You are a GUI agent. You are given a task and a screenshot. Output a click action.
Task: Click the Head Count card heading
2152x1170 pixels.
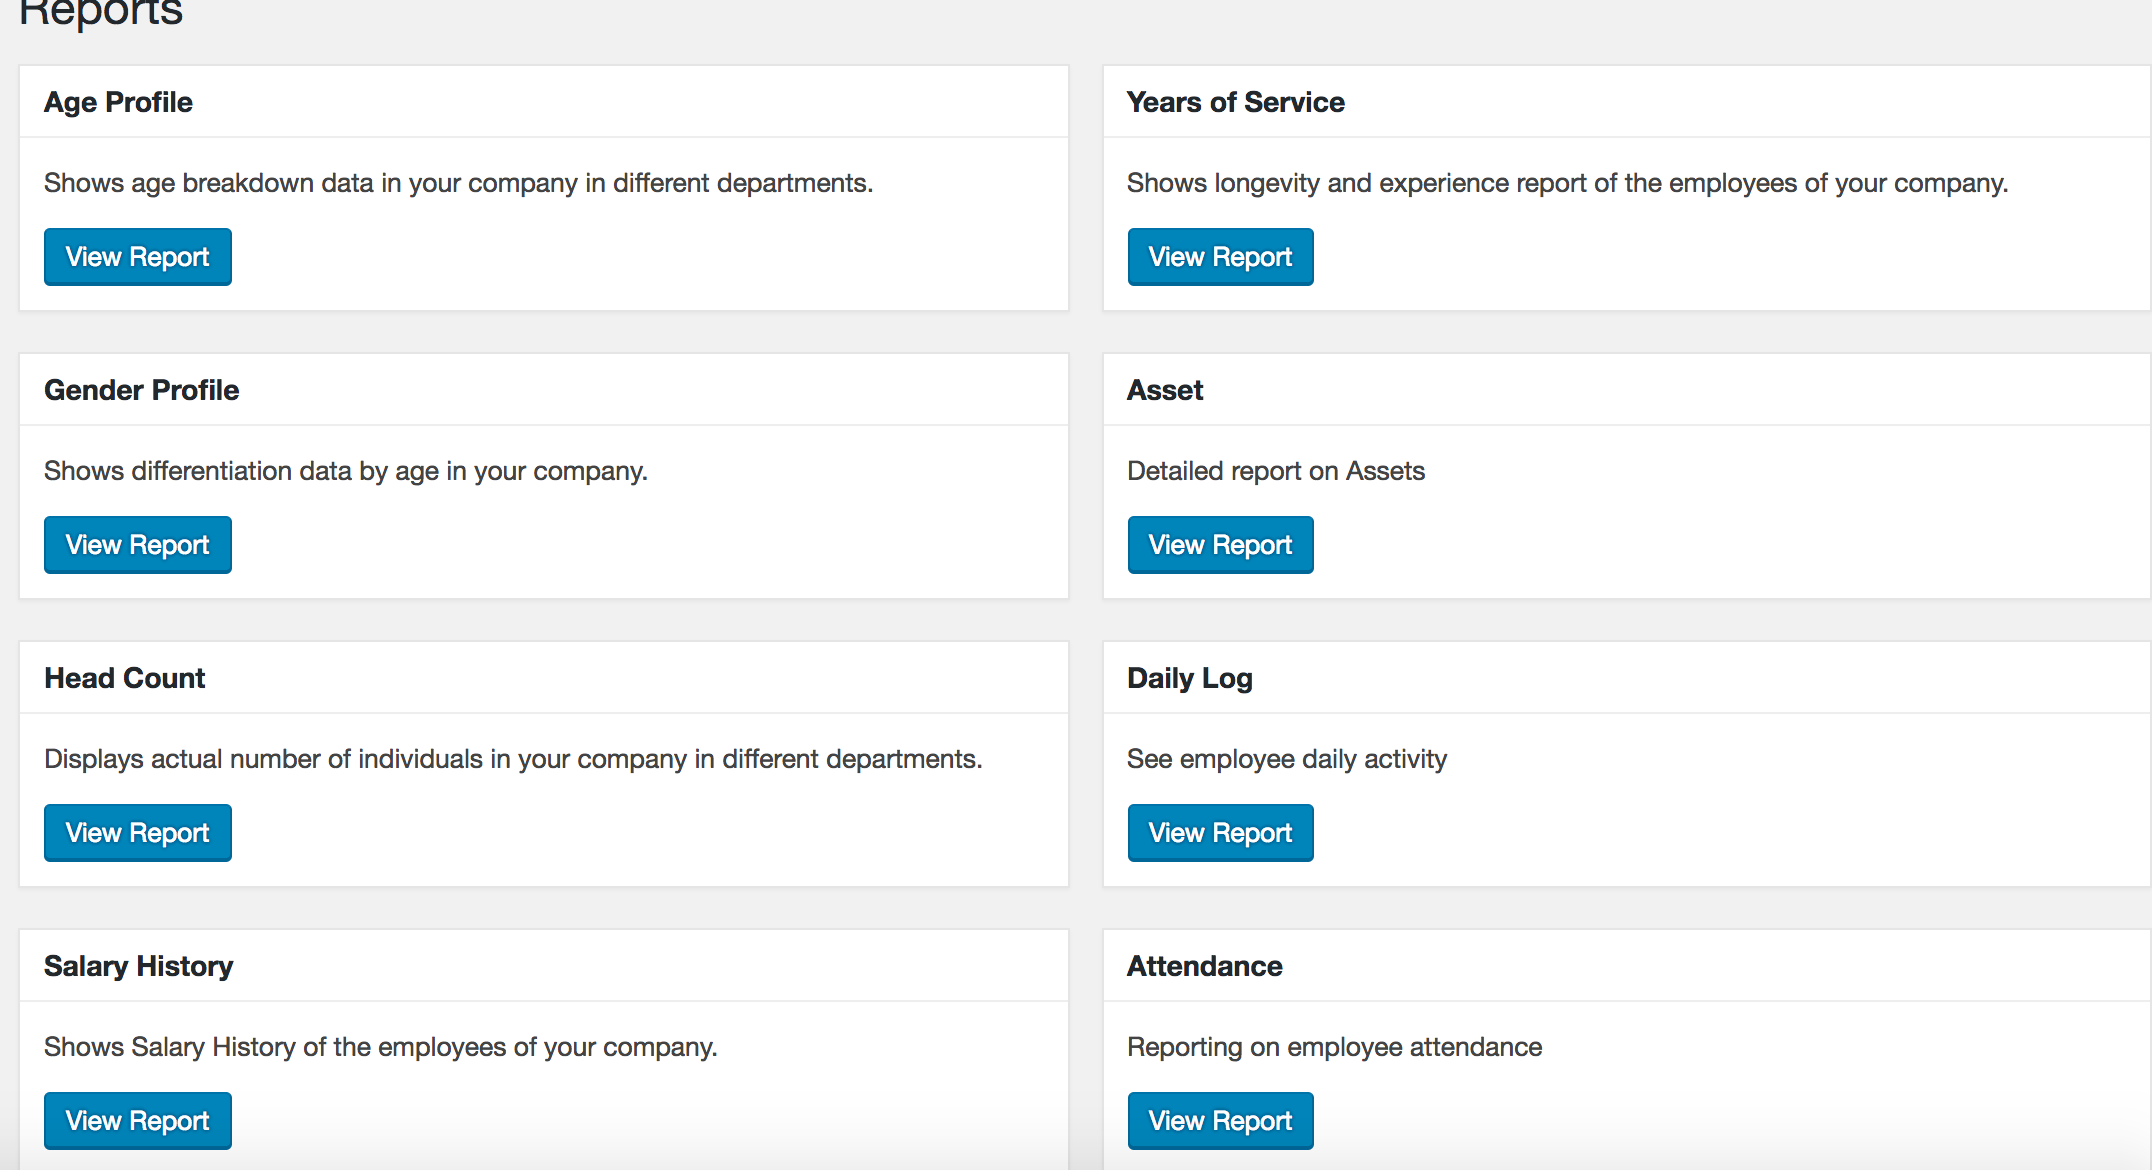pyautogui.click(x=124, y=678)
